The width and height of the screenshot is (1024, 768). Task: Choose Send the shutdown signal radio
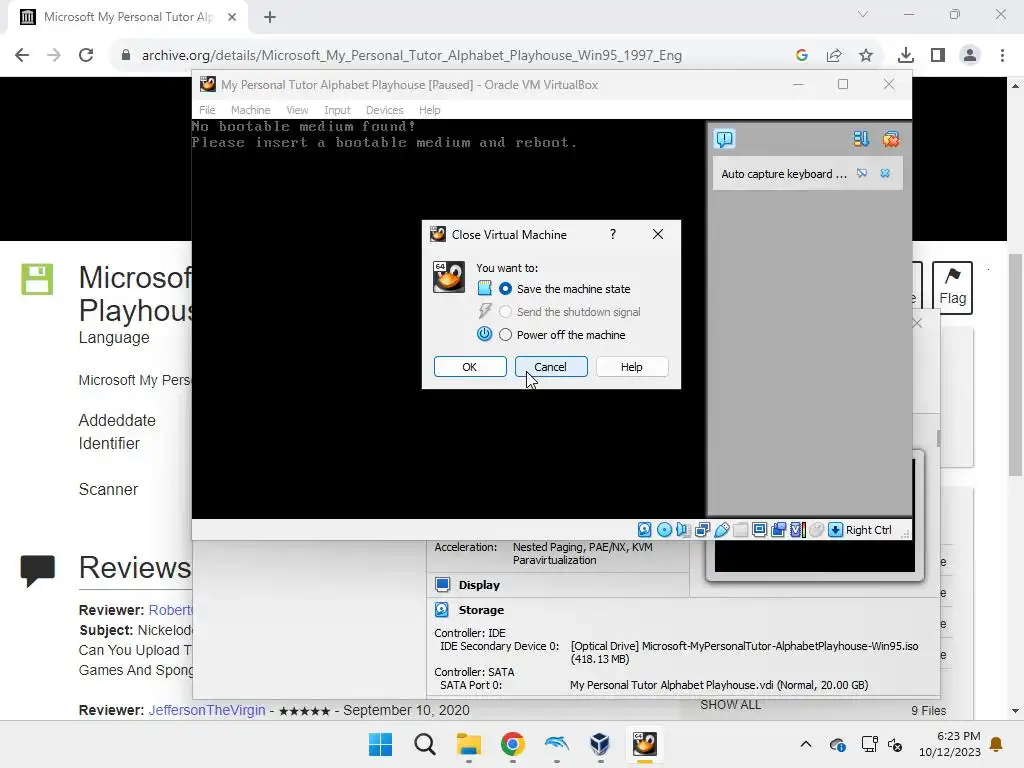click(505, 312)
